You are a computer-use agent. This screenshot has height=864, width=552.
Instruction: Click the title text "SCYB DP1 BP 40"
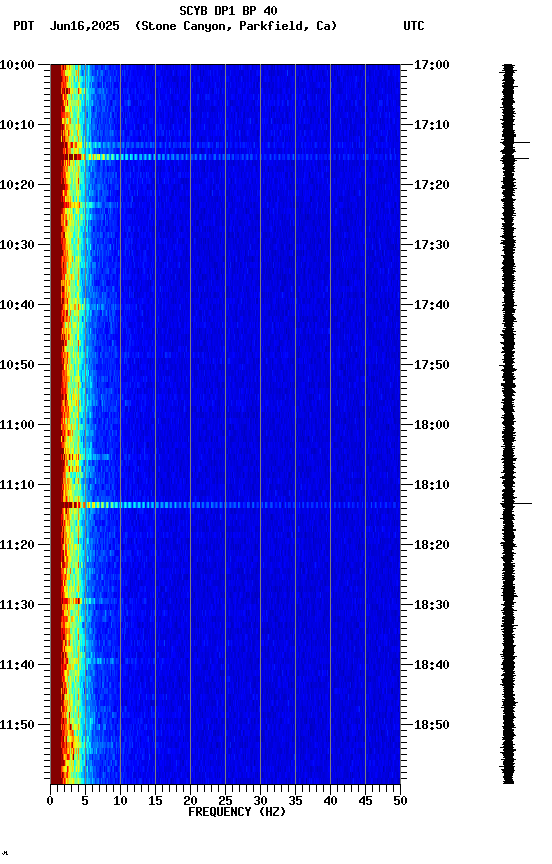228,10
